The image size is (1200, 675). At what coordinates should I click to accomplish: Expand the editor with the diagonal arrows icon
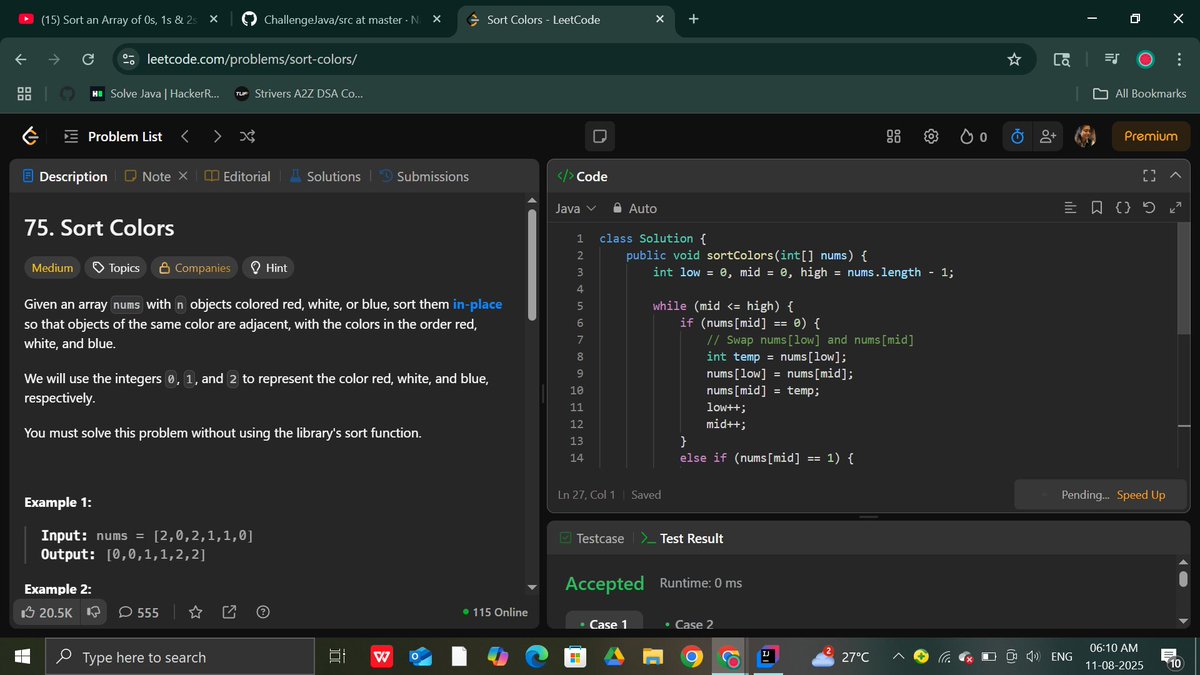click(1175, 208)
